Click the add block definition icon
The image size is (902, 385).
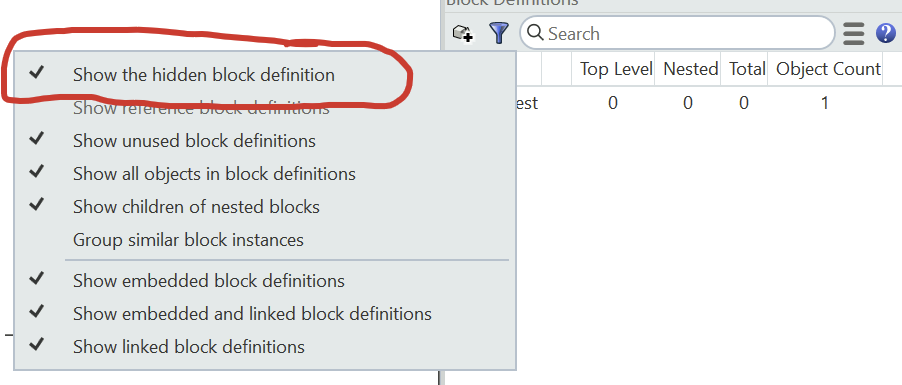[463, 33]
